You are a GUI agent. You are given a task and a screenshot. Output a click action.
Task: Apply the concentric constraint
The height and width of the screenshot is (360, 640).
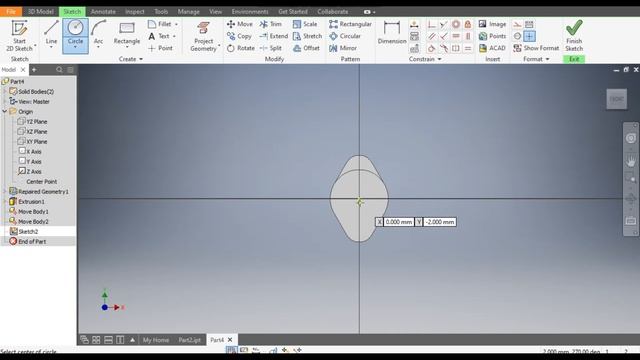(x=456, y=24)
